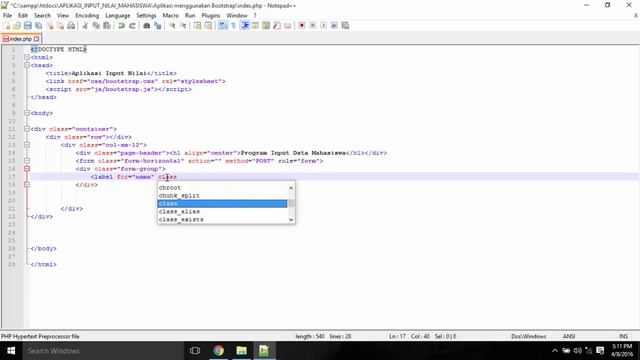640x360 pixels.
Task: Open the File menu
Action: [7, 16]
